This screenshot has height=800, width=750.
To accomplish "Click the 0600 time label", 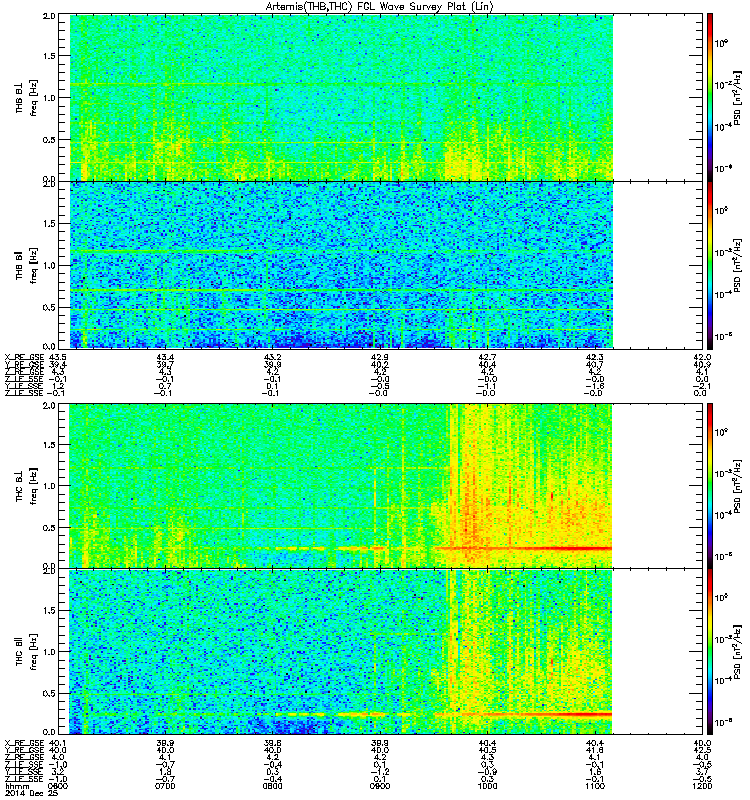I will (x=57, y=786).
